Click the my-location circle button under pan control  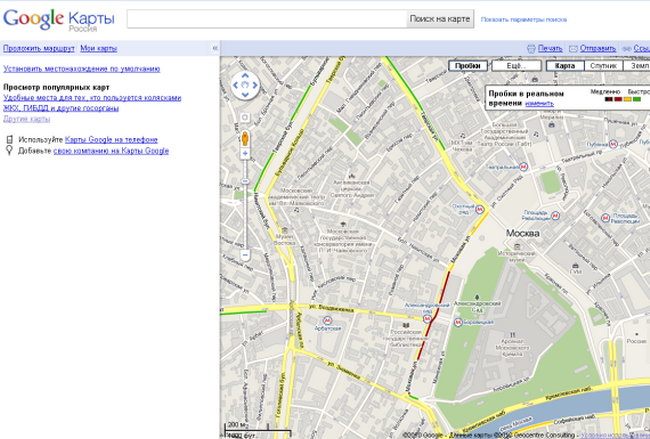245,117
